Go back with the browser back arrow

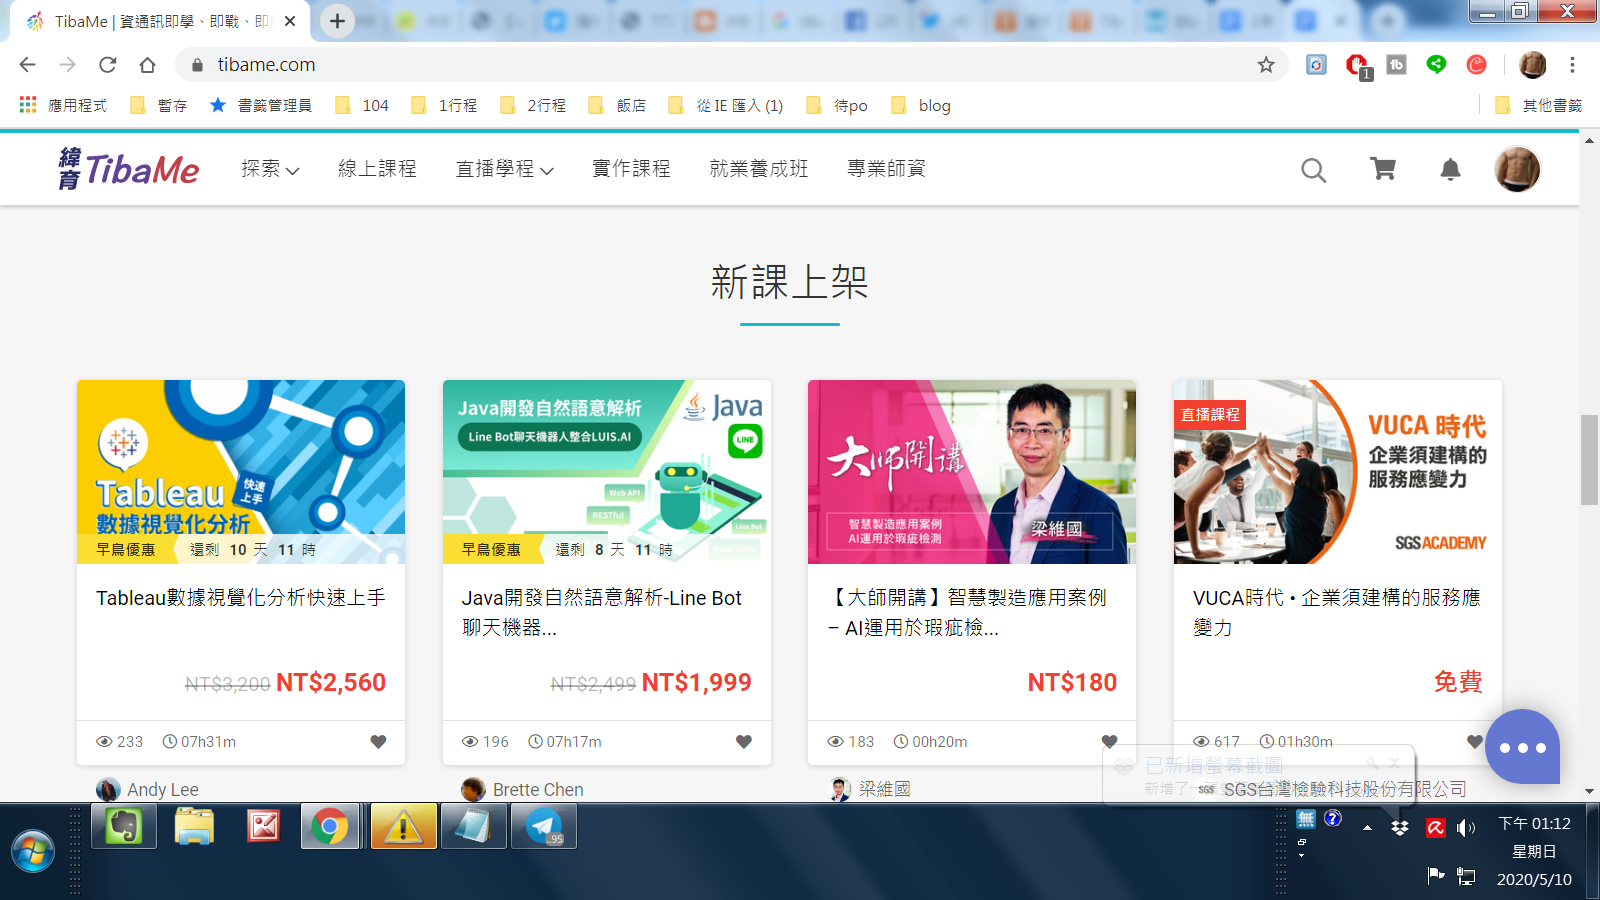pos(27,65)
